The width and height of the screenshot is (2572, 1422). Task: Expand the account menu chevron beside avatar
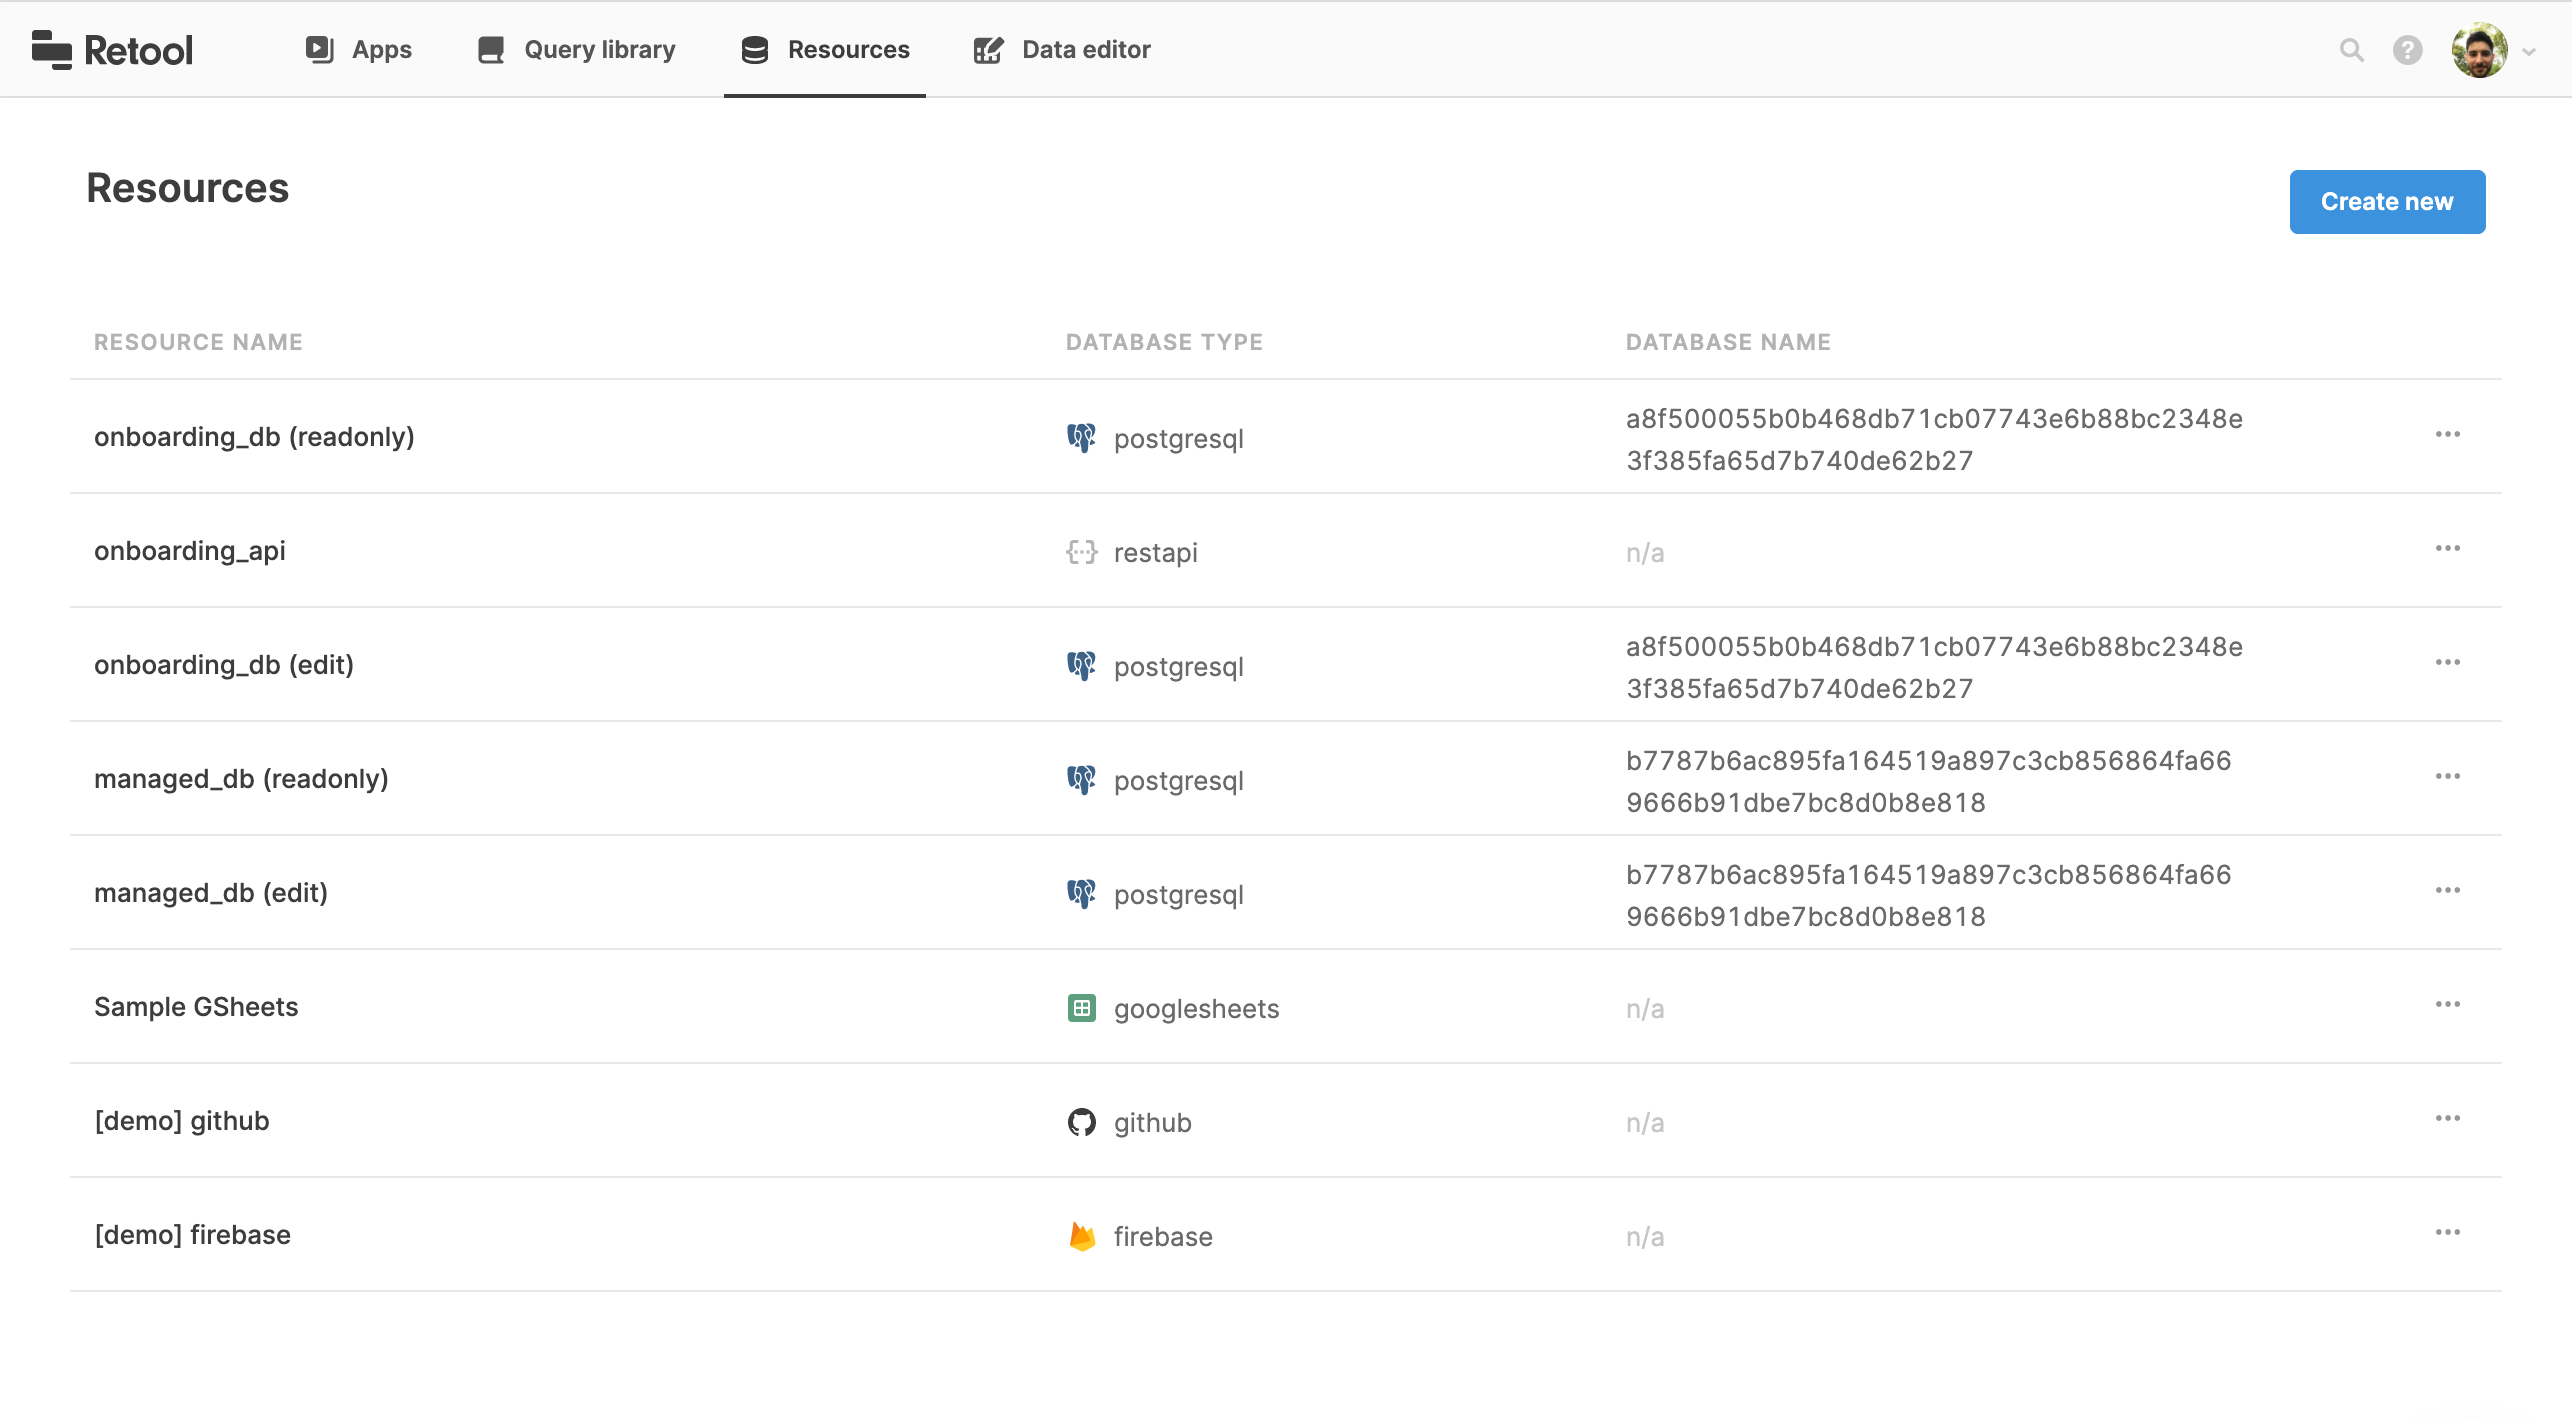2530,52
